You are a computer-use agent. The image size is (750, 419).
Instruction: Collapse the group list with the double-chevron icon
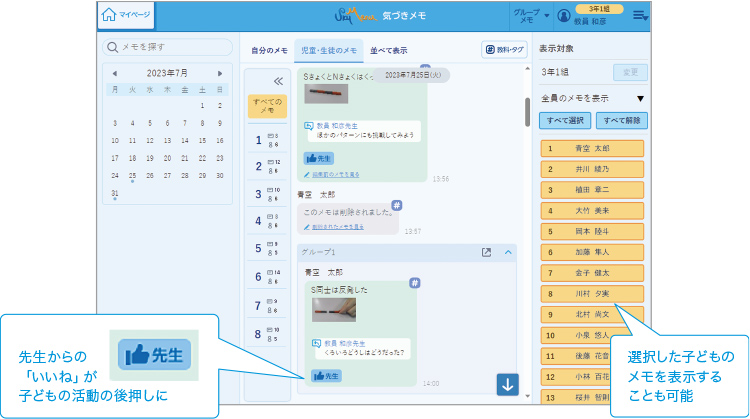point(279,81)
